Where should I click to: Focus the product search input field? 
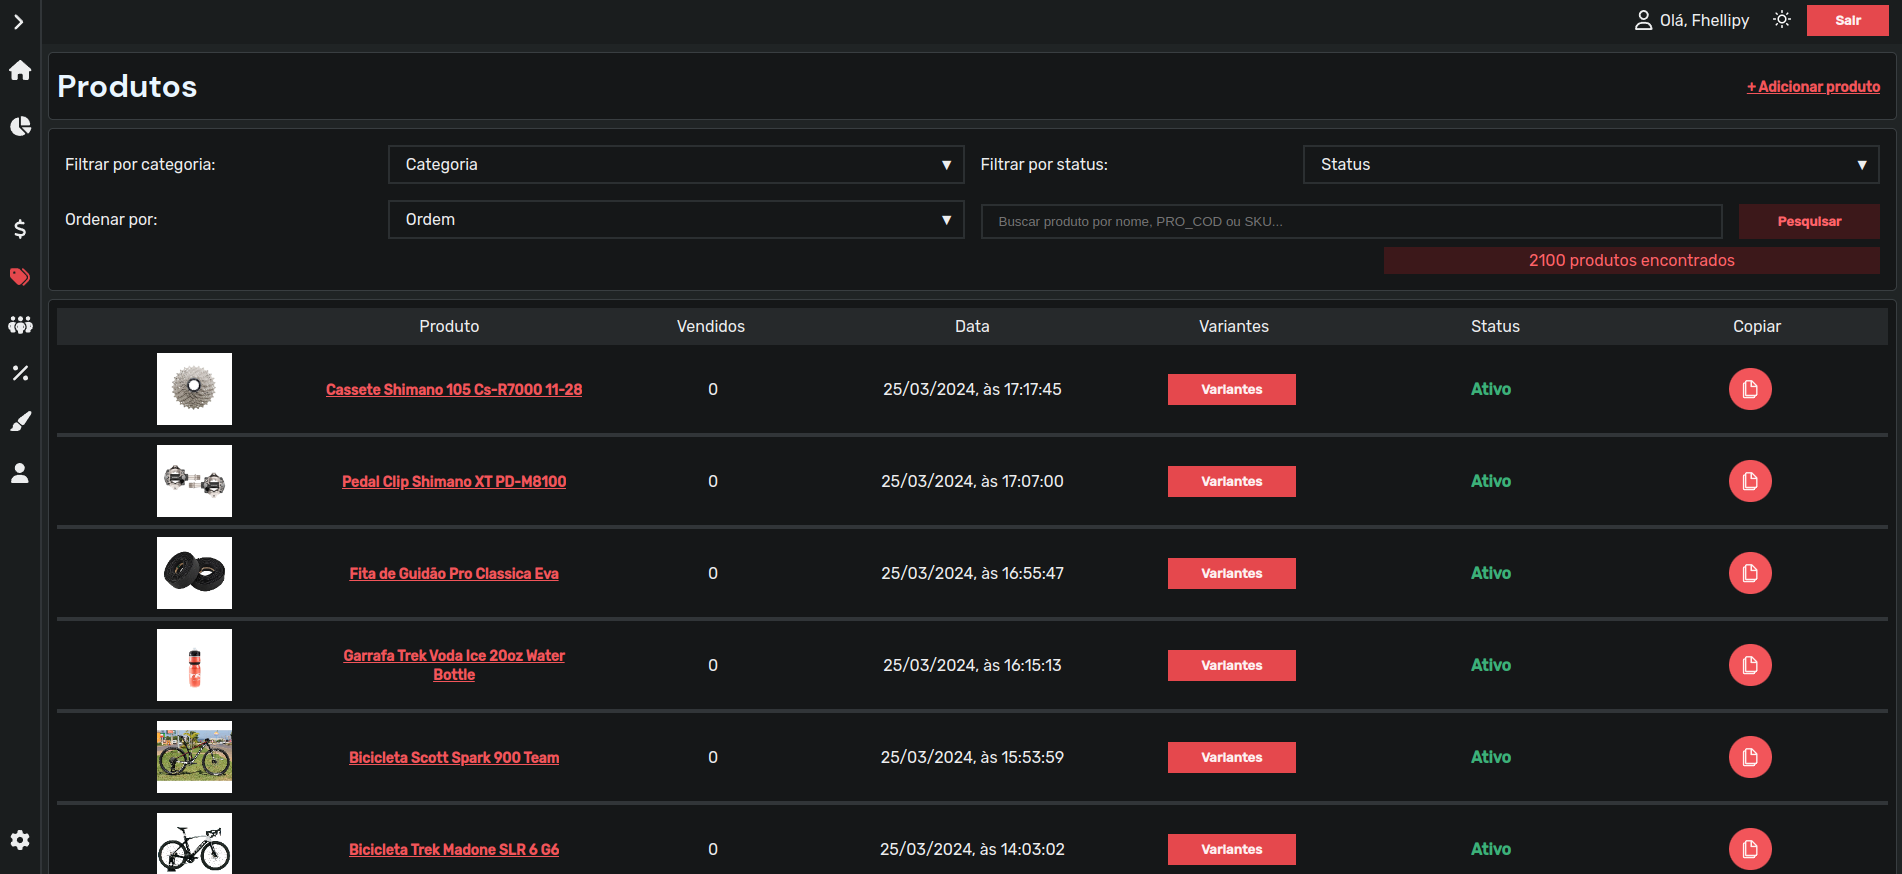click(1350, 222)
